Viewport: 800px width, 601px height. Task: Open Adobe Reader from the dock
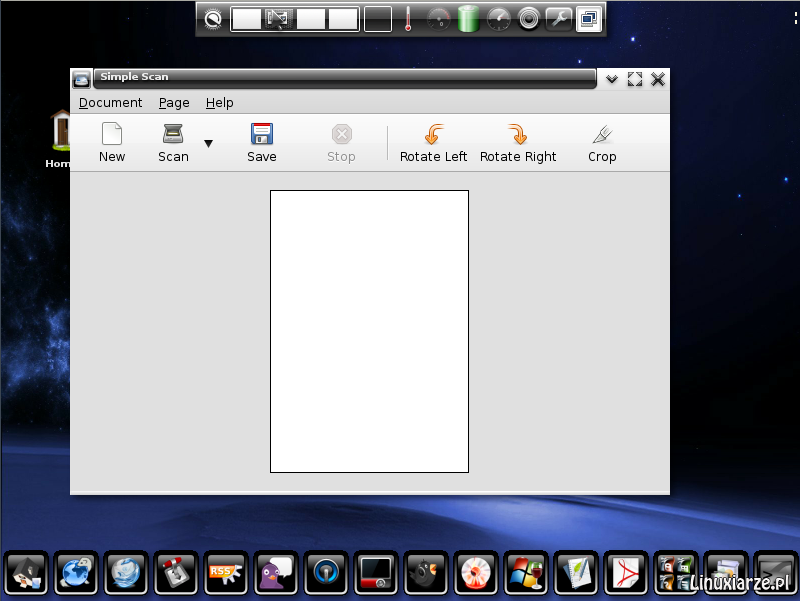pos(626,573)
